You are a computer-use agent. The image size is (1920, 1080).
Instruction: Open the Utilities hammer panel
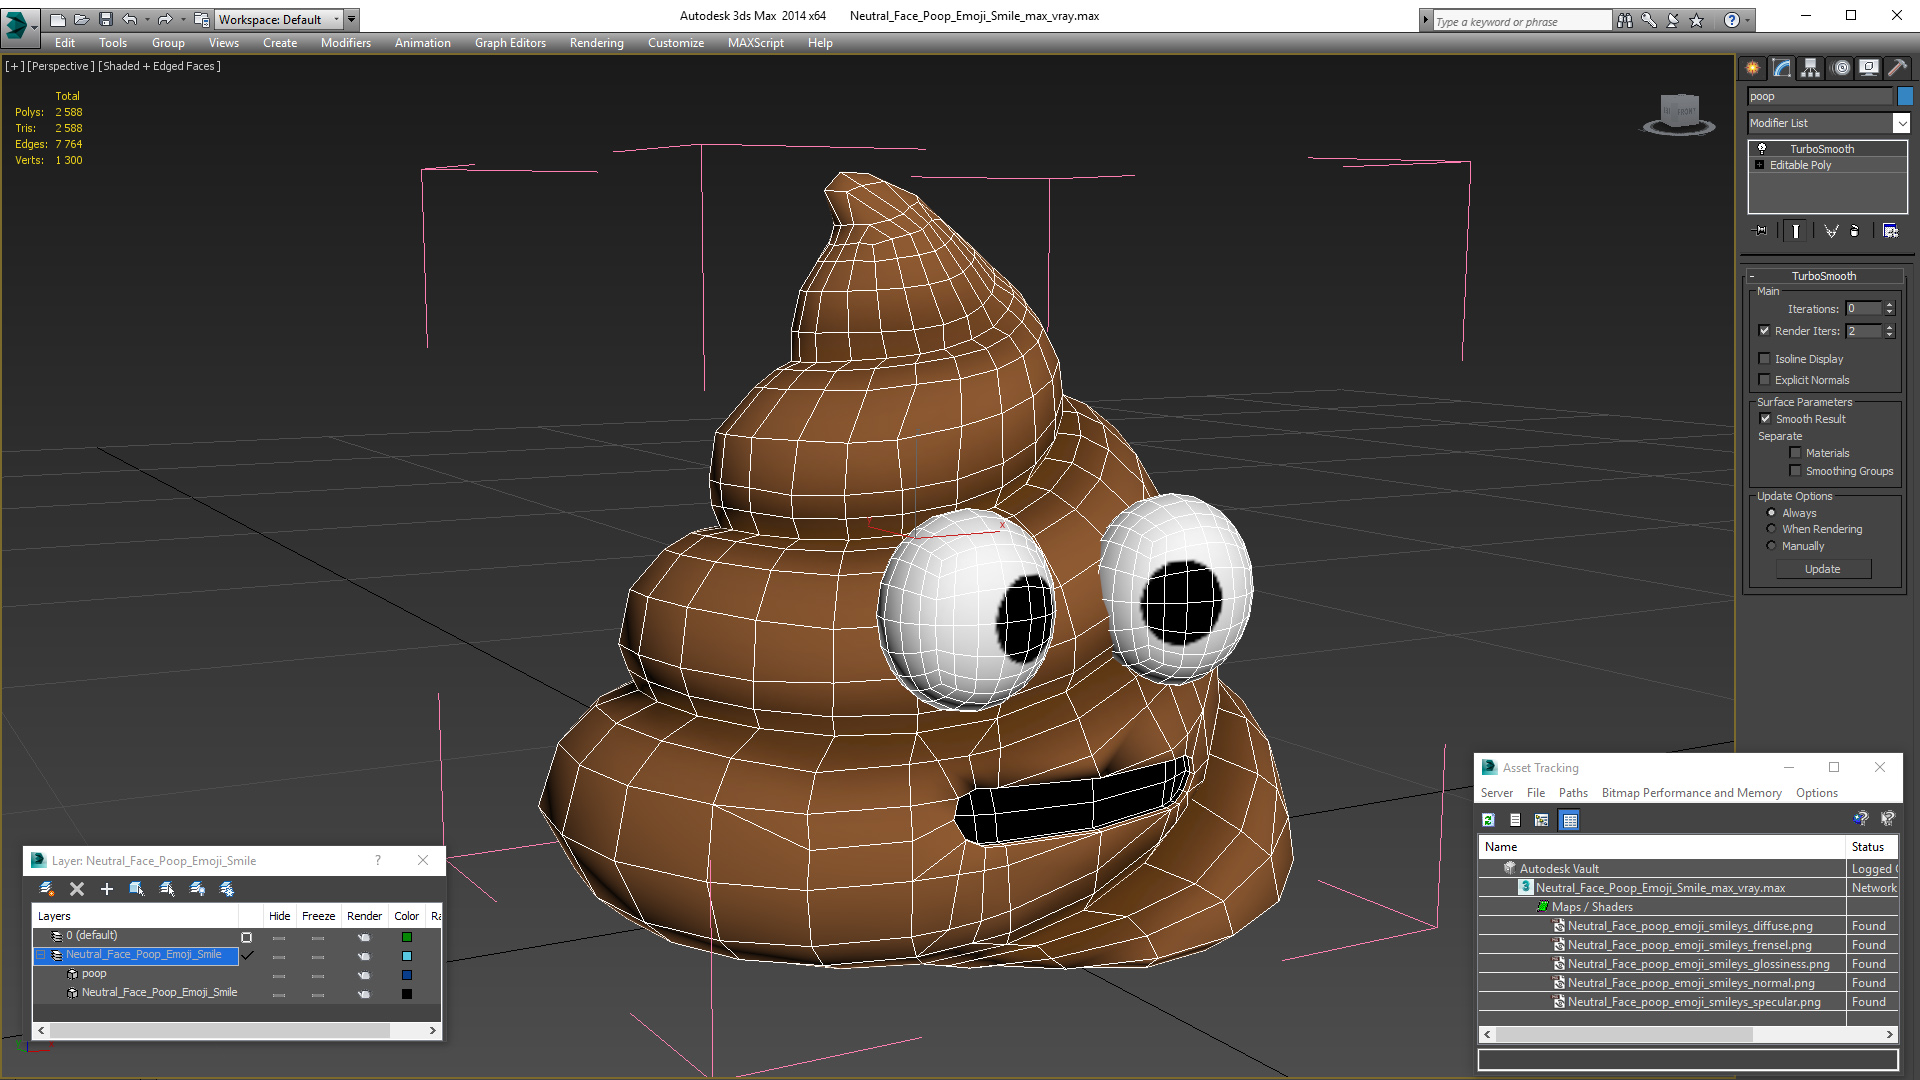pyautogui.click(x=1897, y=68)
